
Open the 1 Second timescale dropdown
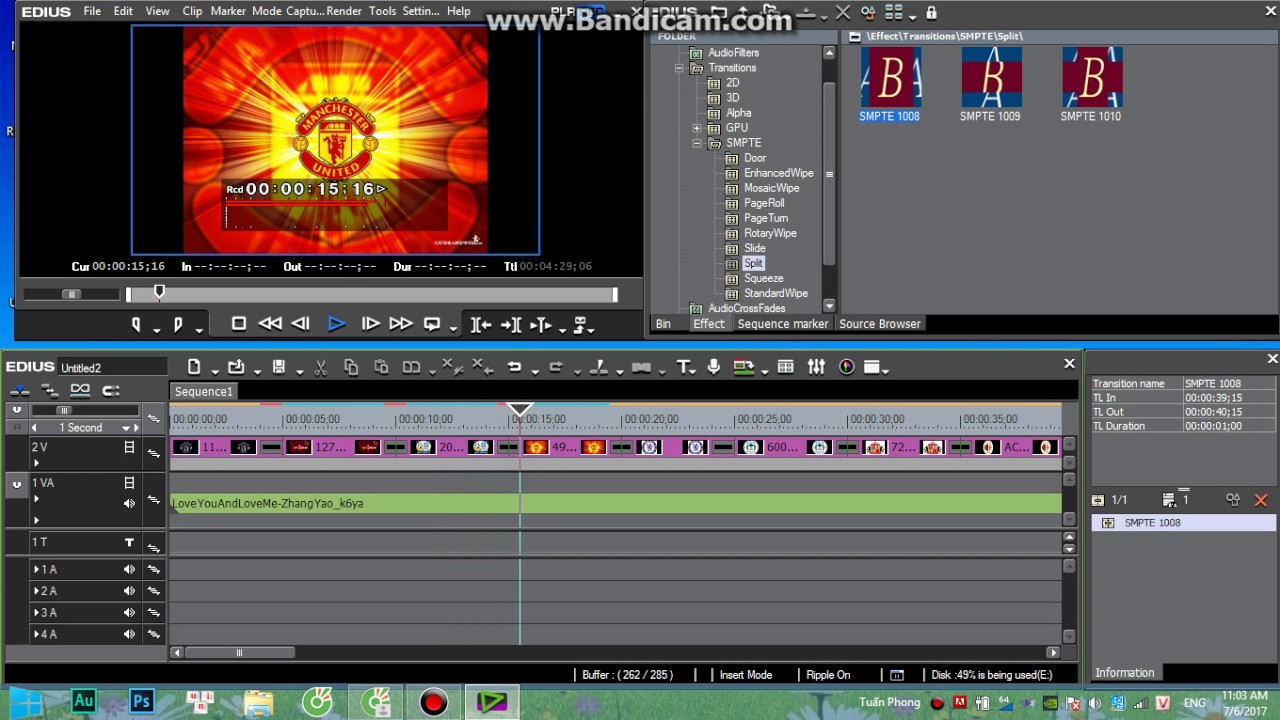tap(126, 428)
